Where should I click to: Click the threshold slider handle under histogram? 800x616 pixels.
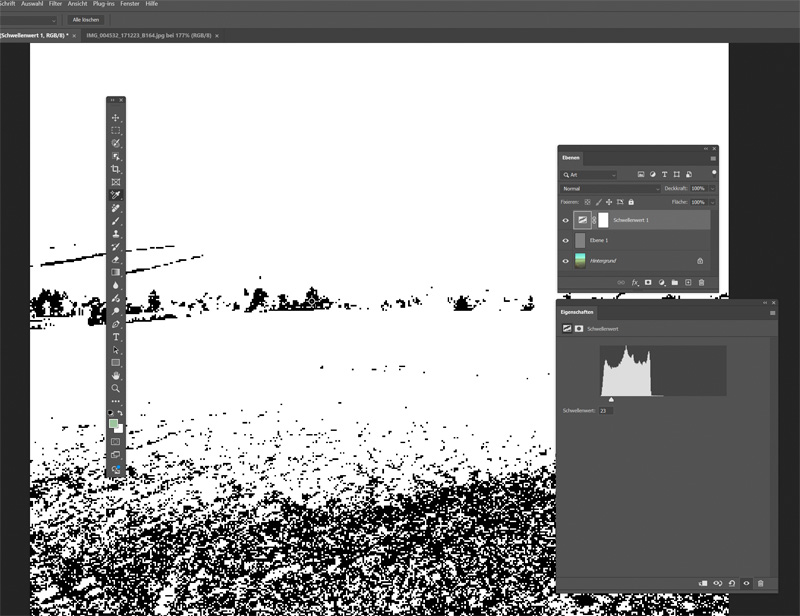point(611,399)
